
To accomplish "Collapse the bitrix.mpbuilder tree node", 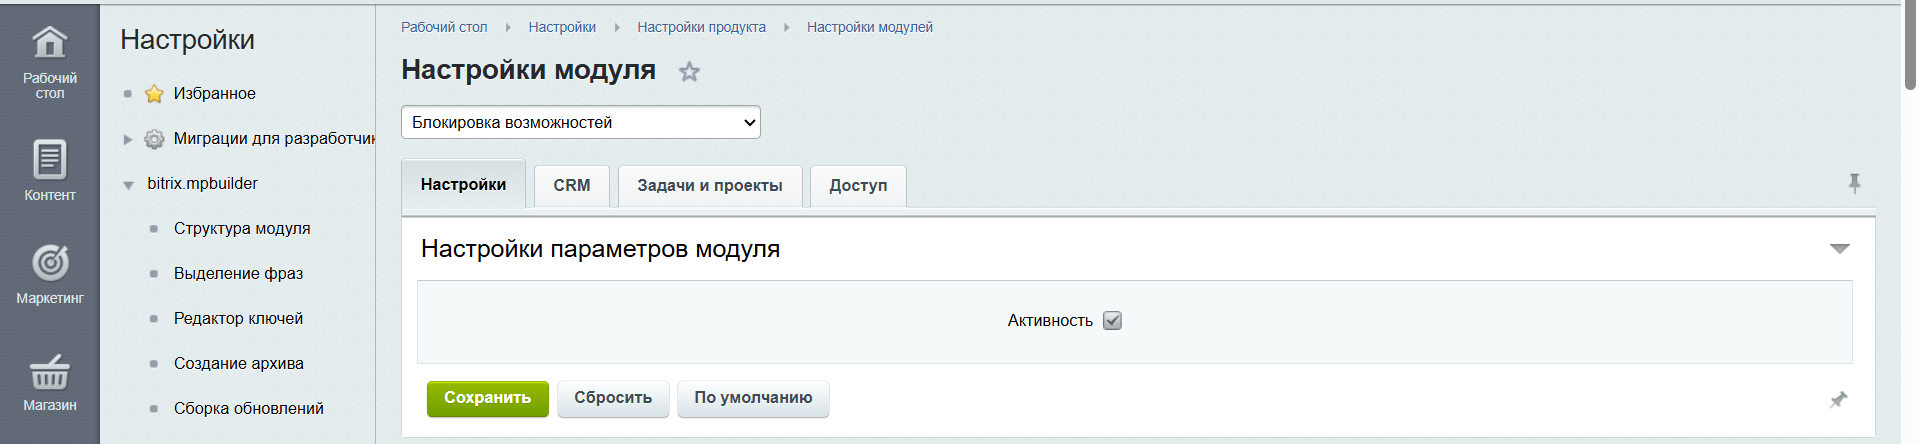I will click(128, 185).
